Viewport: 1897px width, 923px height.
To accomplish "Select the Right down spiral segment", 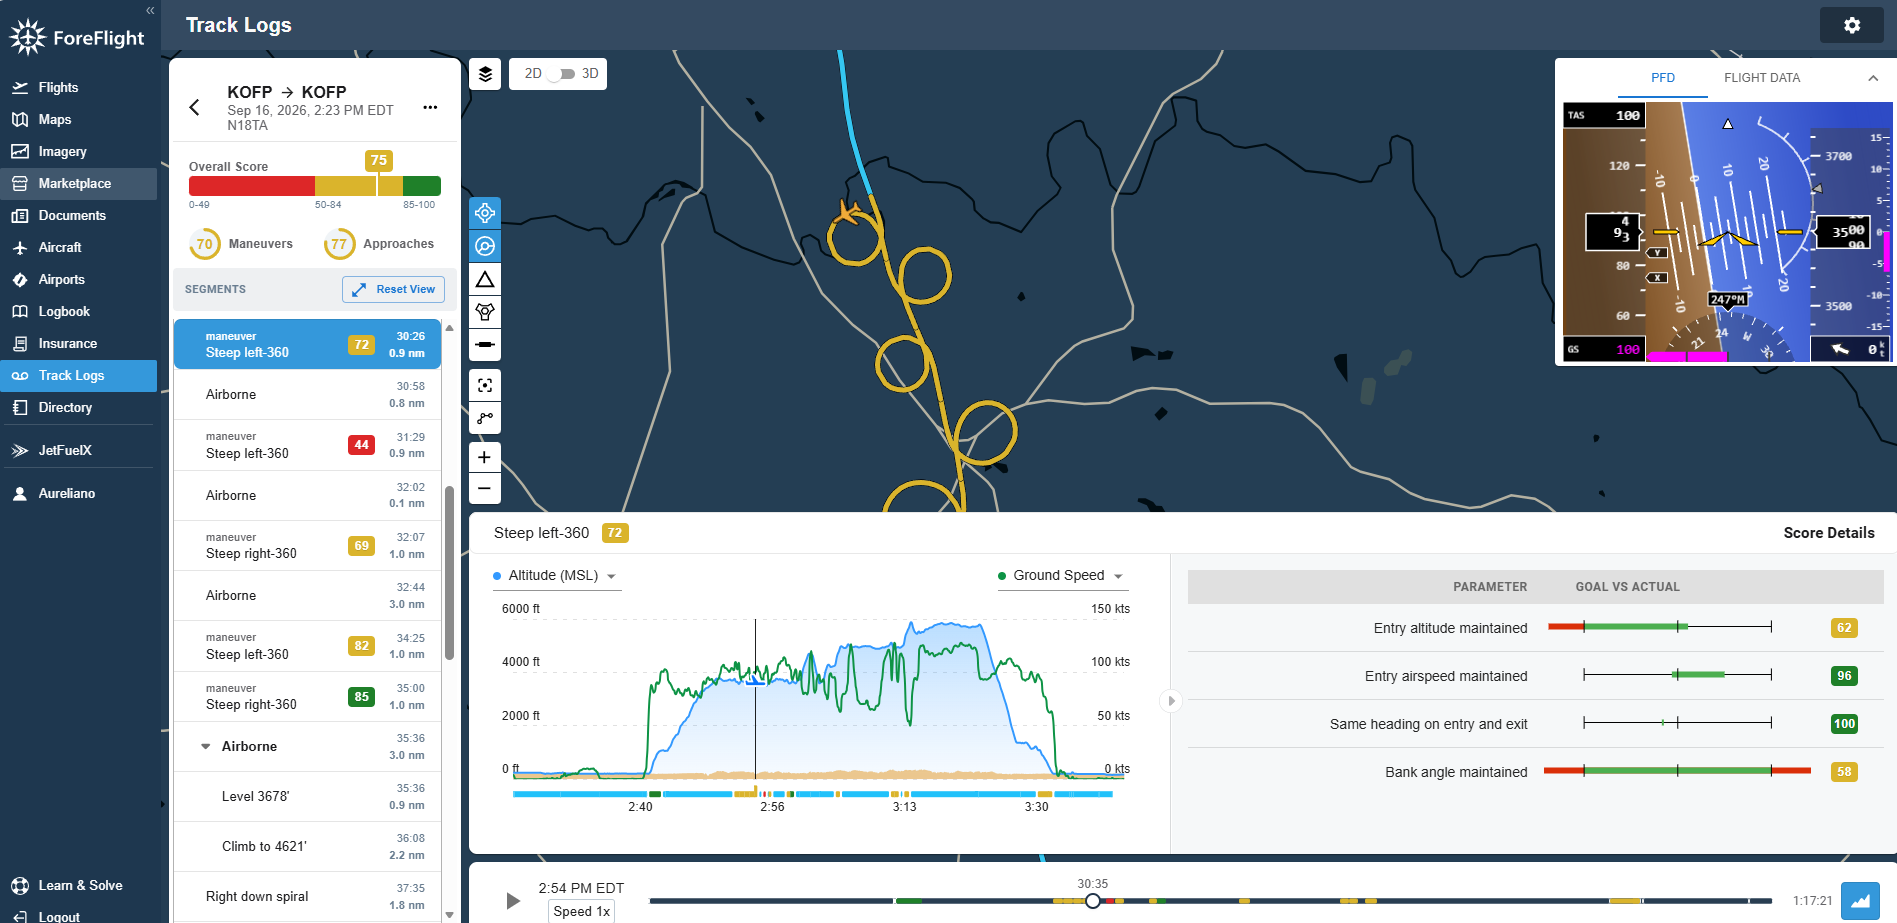I will point(309,897).
